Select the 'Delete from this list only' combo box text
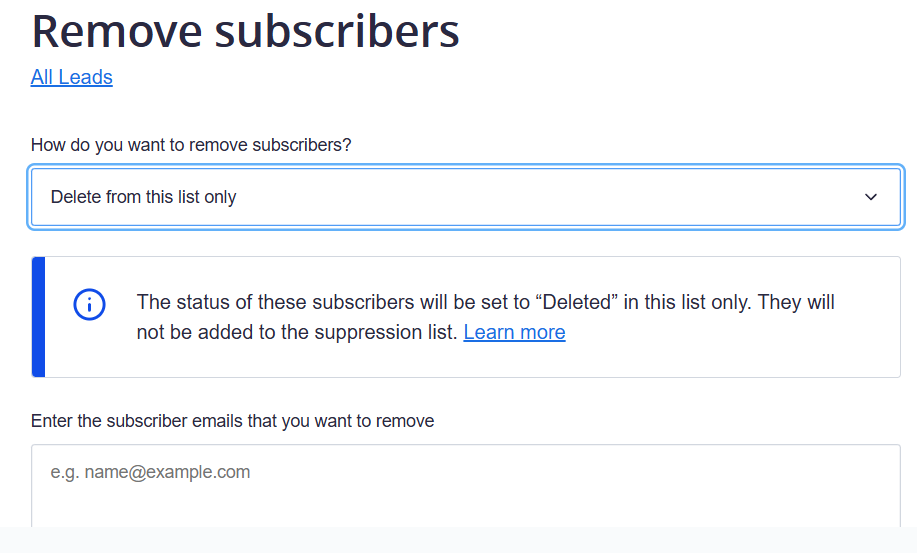The image size is (917, 553). pos(143,197)
